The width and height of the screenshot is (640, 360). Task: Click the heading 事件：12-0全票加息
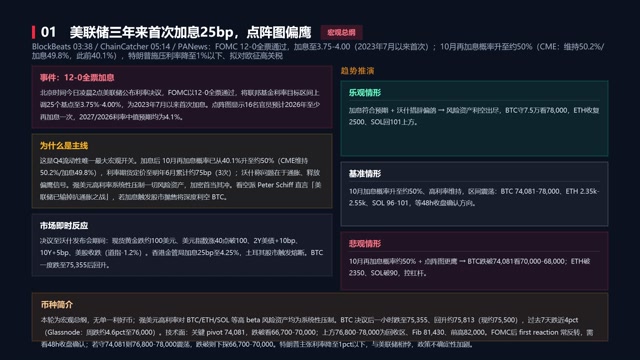tap(77, 78)
